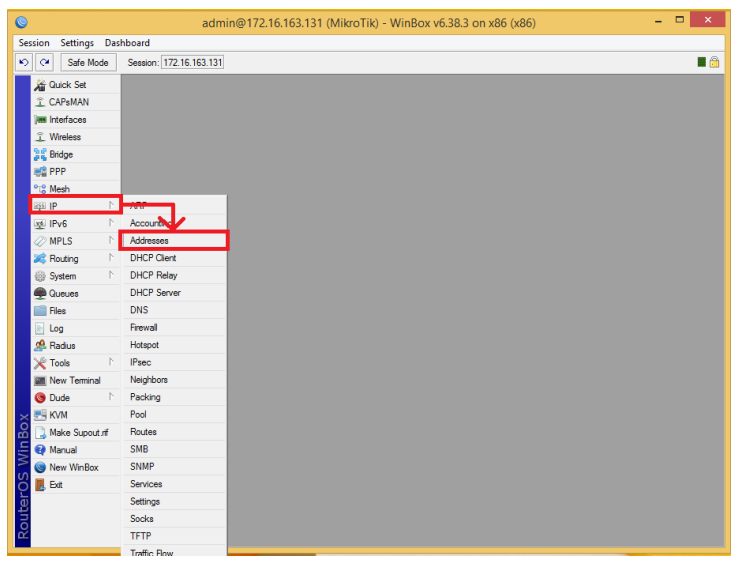Open KVM icon in sidebar

(40, 415)
